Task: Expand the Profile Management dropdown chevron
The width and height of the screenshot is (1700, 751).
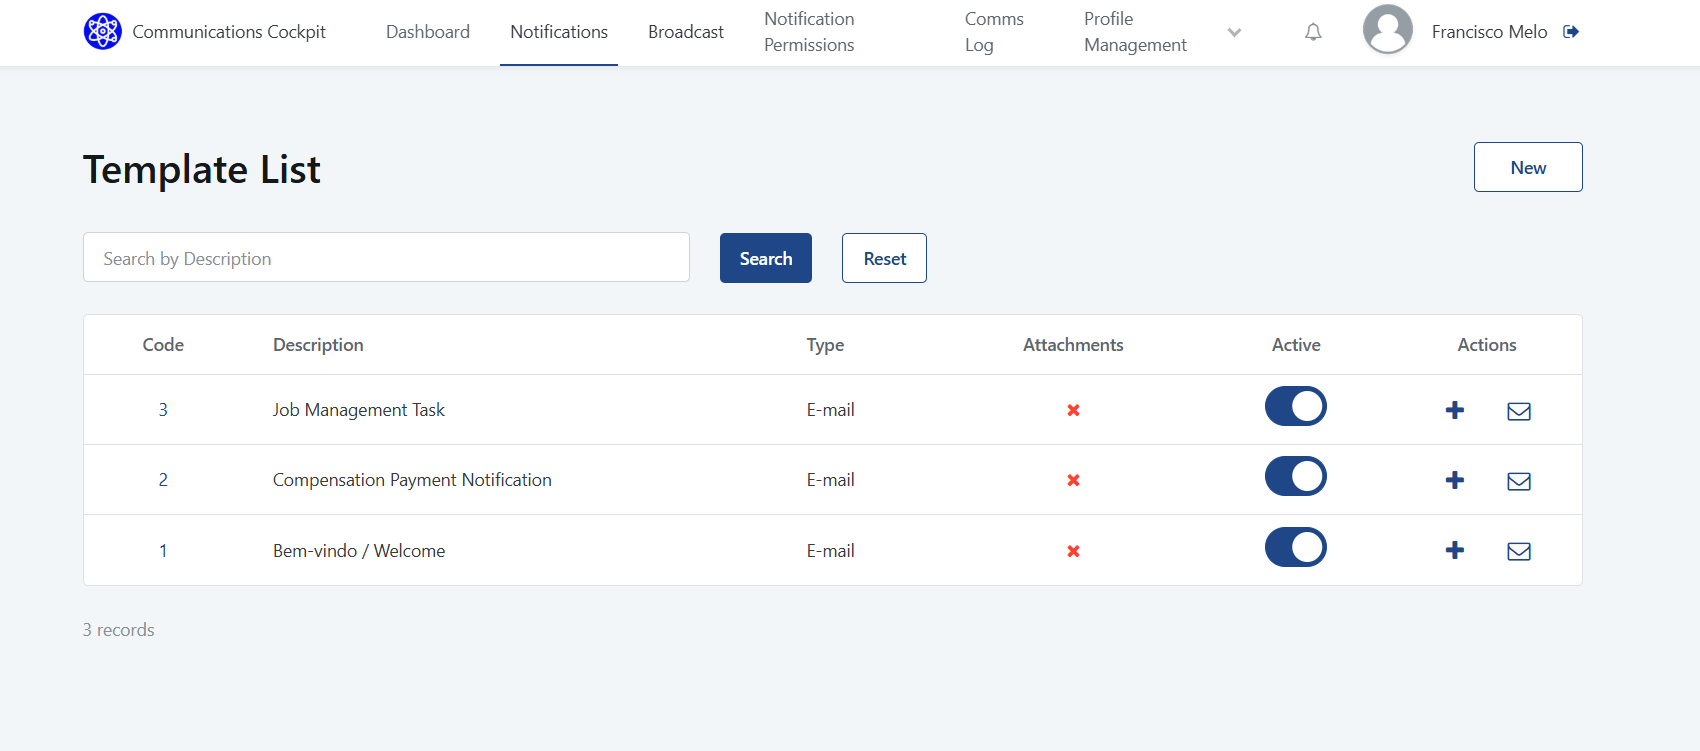Action: (x=1234, y=32)
